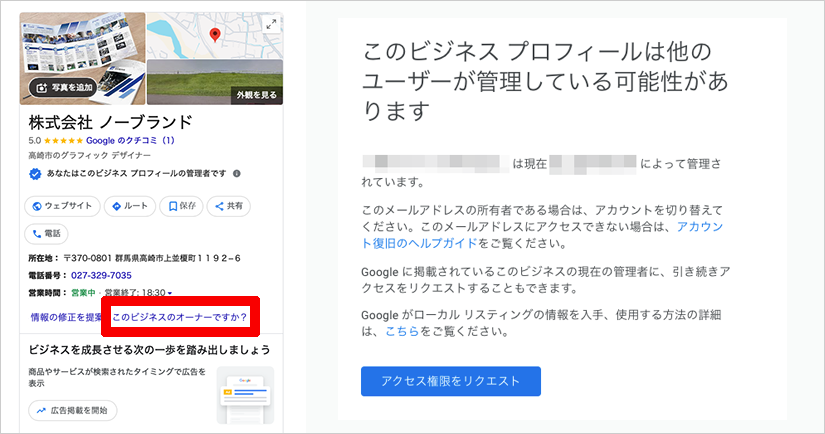Click the ad illustration image
The image size is (825, 434).
click(245, 395)
